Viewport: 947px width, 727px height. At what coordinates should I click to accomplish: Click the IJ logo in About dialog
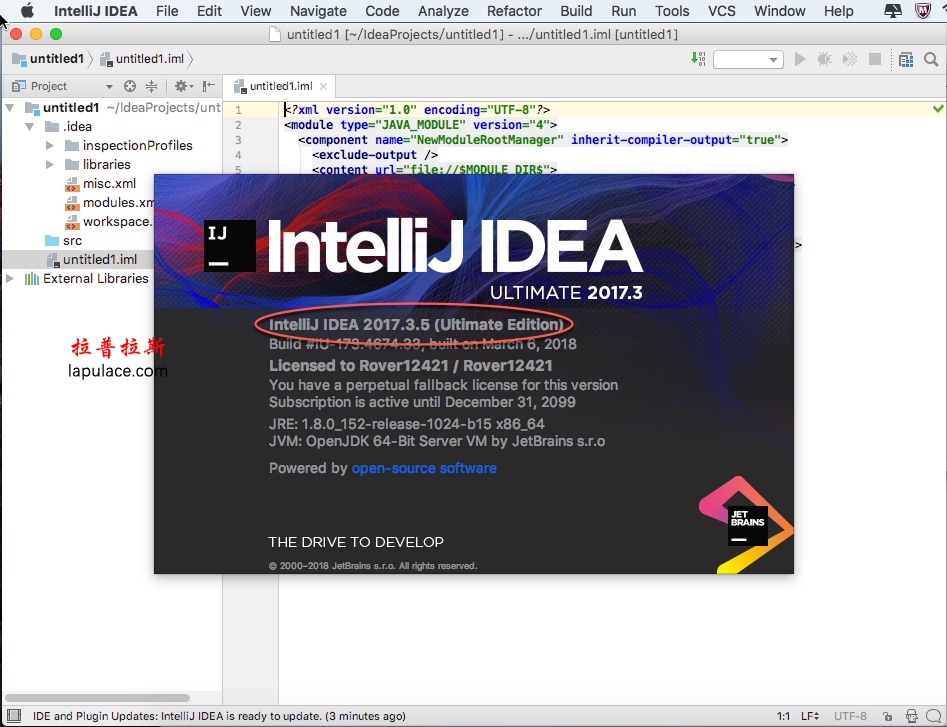(x=230, y=245)
